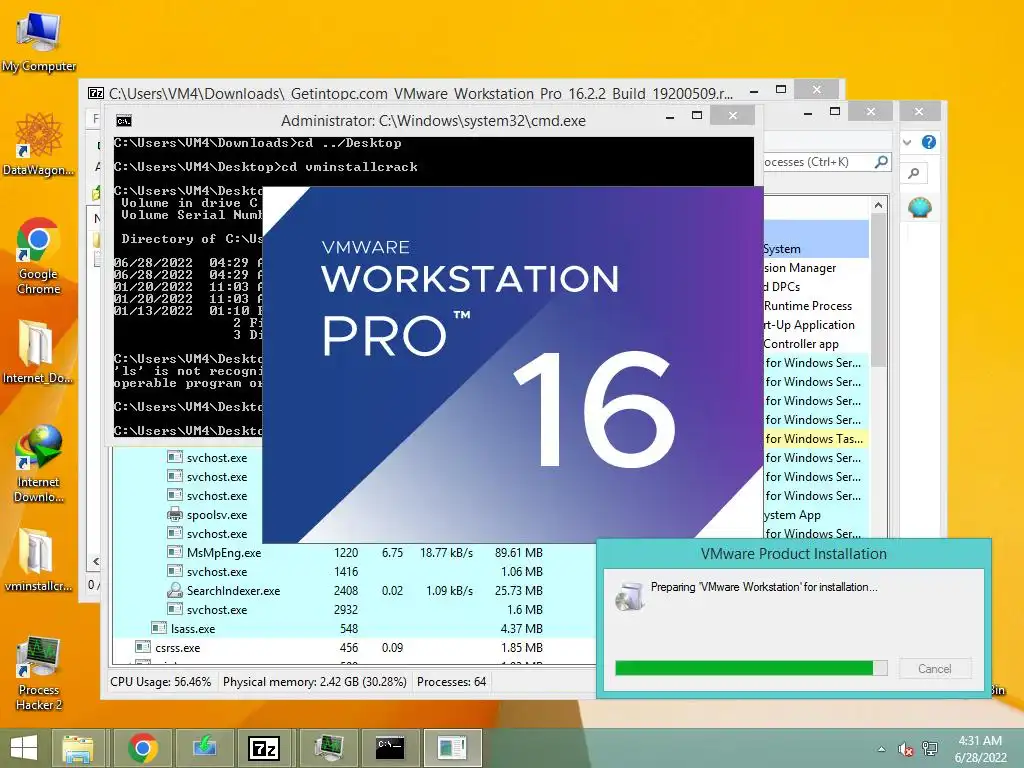1024x768 pixels.
Task: Select svchost.exe row with PID 1416
Action: [355, 571]
